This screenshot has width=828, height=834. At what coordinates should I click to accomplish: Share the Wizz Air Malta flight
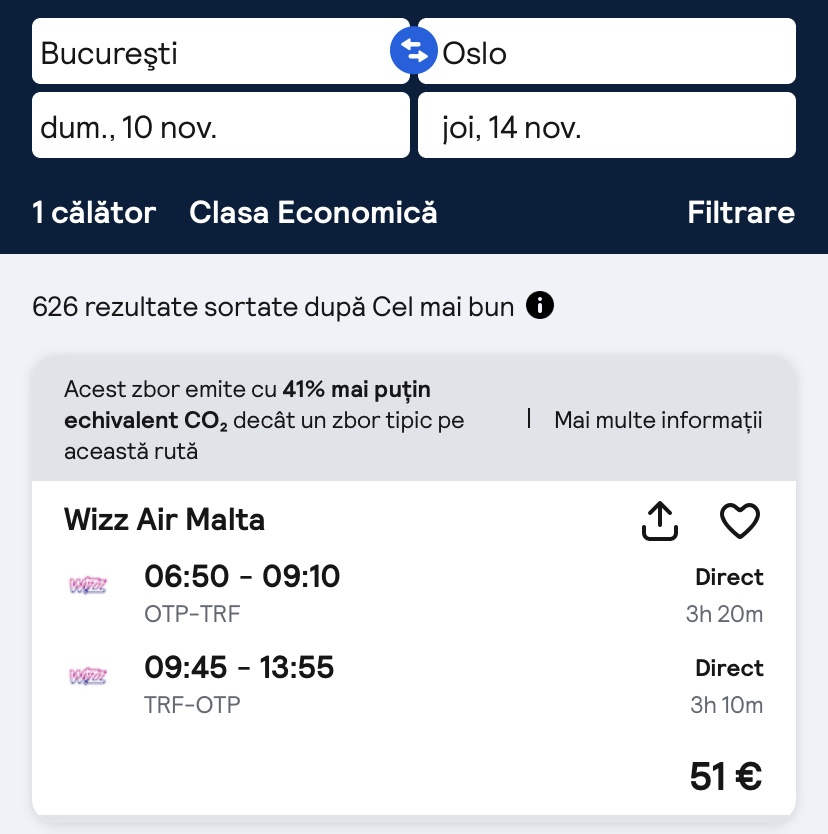pyautogui.click(x=660, y=521)
